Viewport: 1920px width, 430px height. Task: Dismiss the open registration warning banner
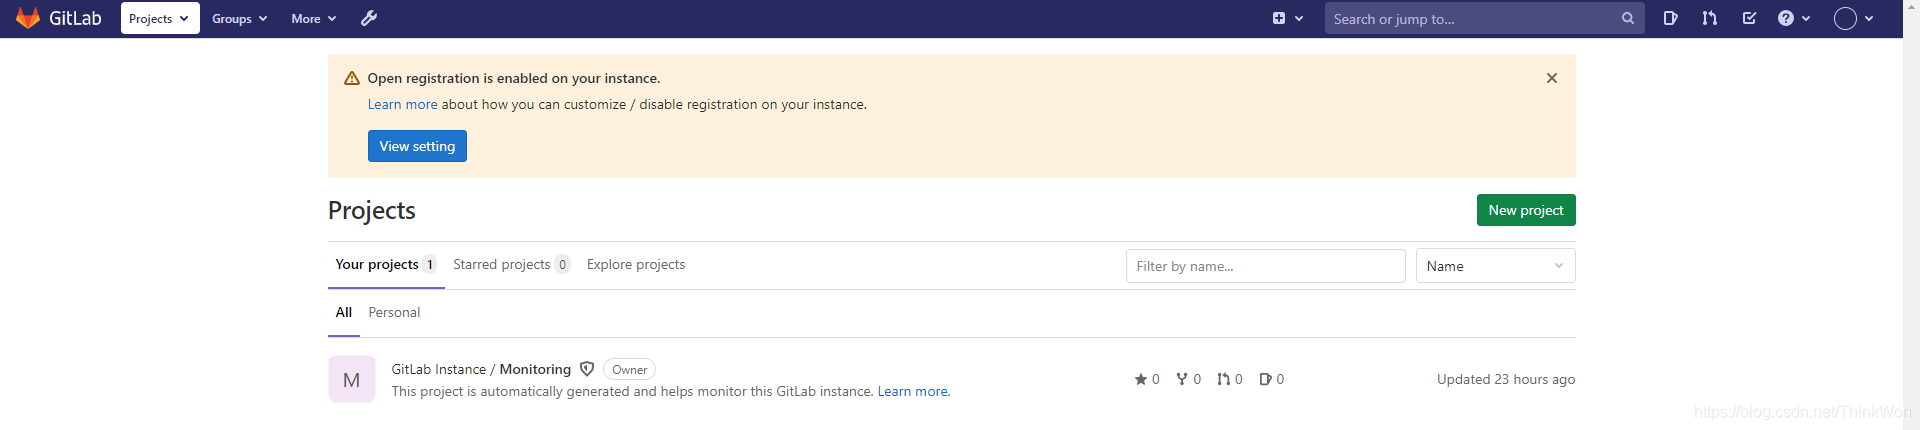(x=1552, y=78)
